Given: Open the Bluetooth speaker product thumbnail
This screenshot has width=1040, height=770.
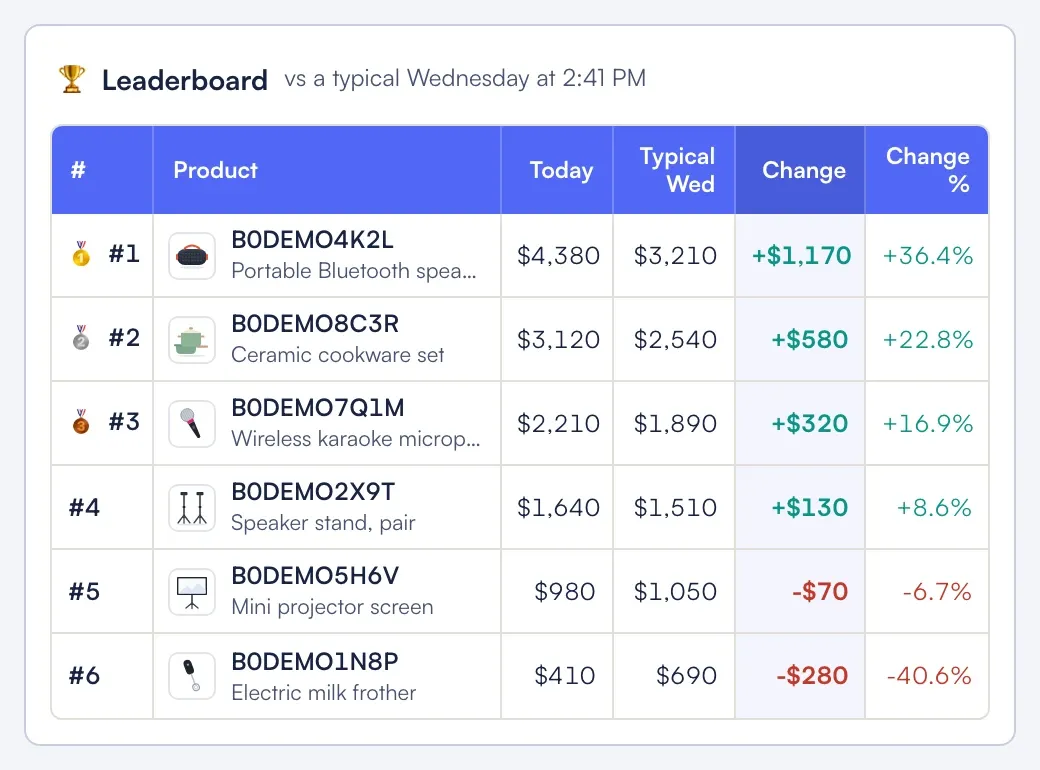Looking at the screenshot, I should [x=192, y=255].
